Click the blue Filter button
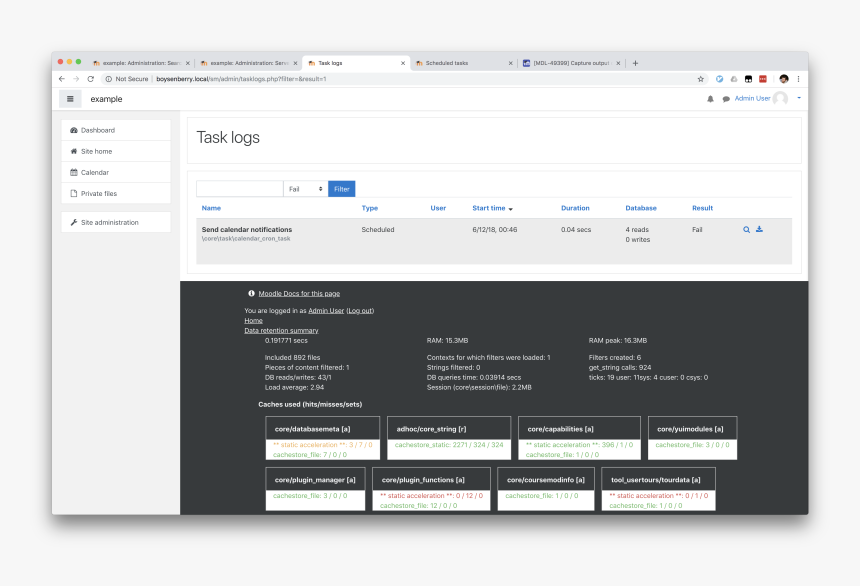The width and height of the screenshot is (860, 586). tap(342, 189)
